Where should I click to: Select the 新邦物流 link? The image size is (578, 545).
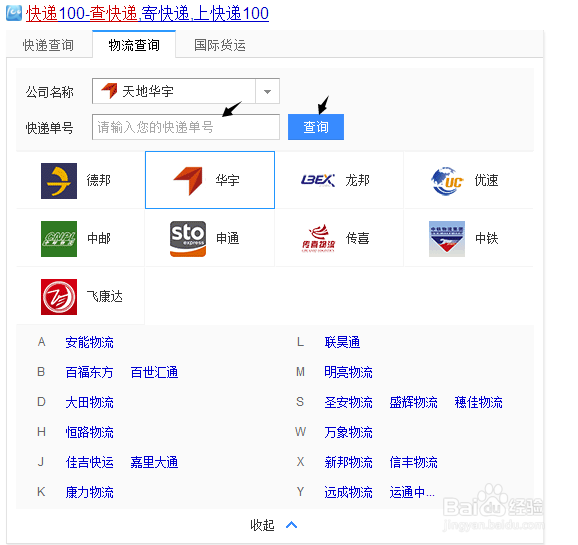point(348,462)
